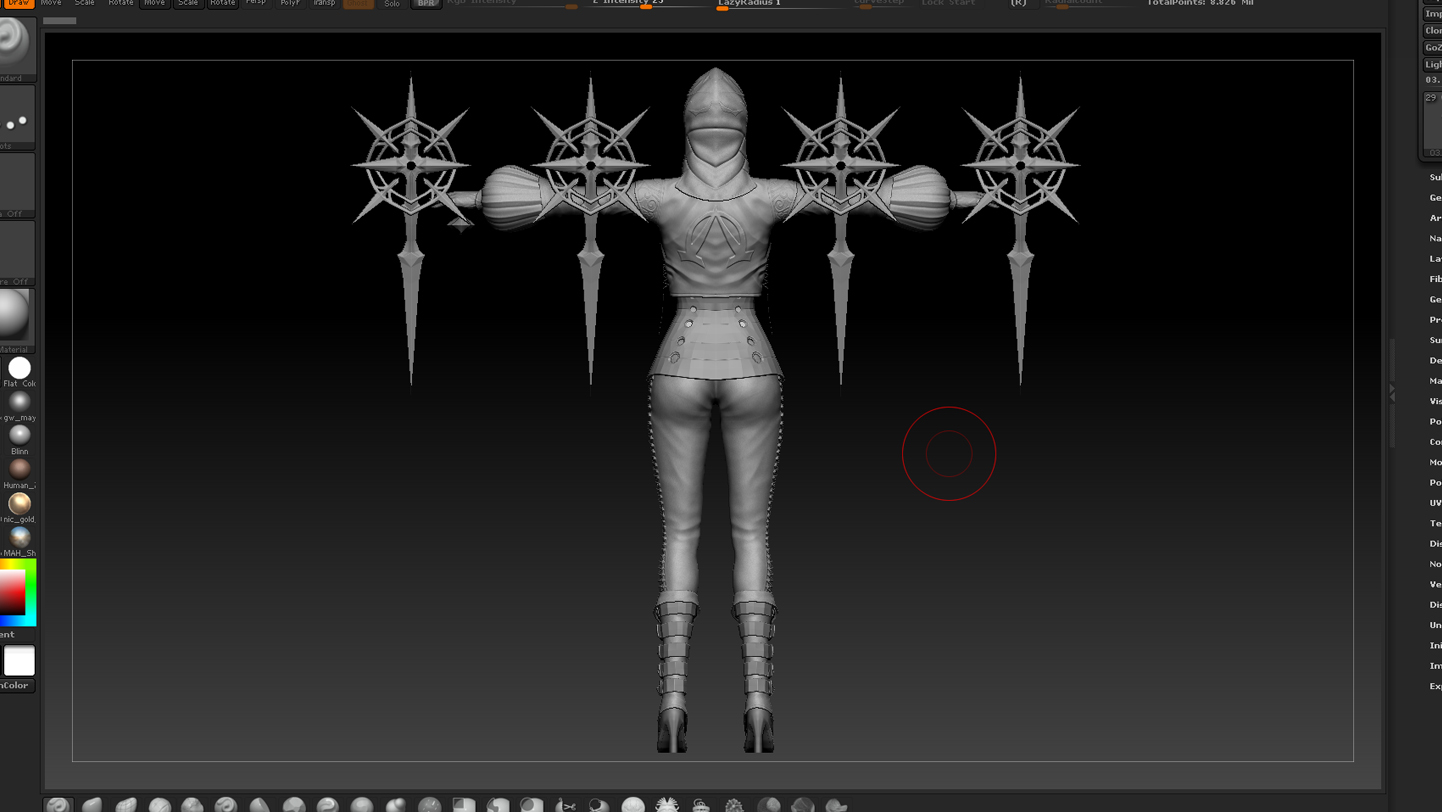
Task: Click the SwitchColor button
Action: pos(17,685)
